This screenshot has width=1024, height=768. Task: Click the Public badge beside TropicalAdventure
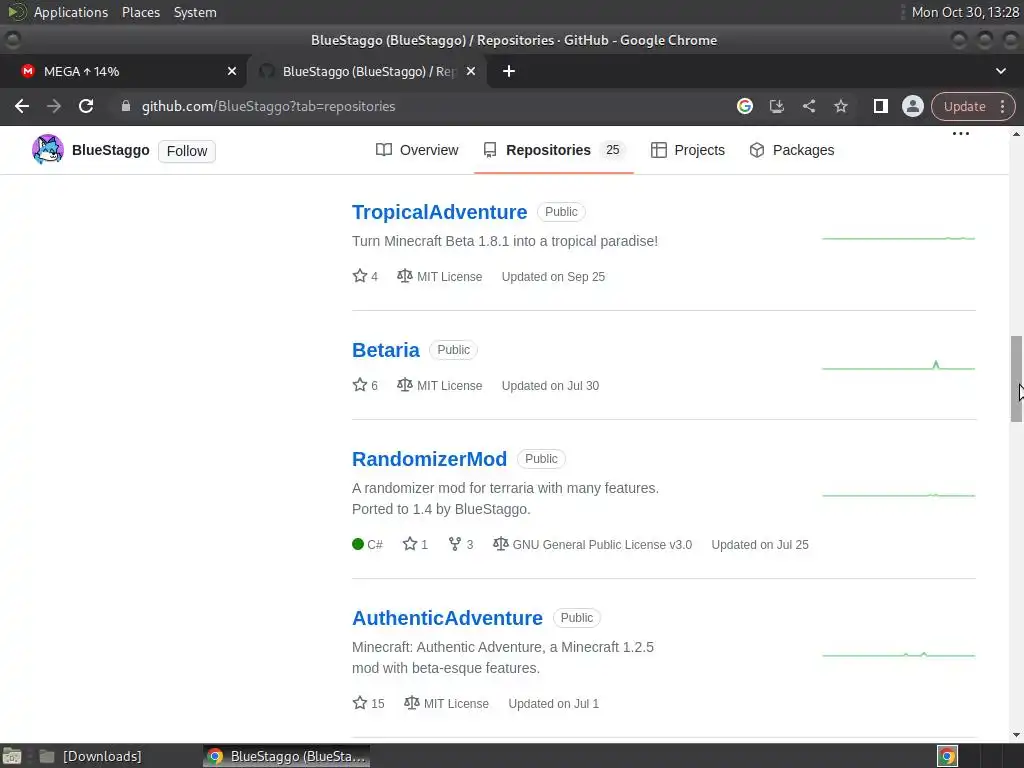point(561,212)
